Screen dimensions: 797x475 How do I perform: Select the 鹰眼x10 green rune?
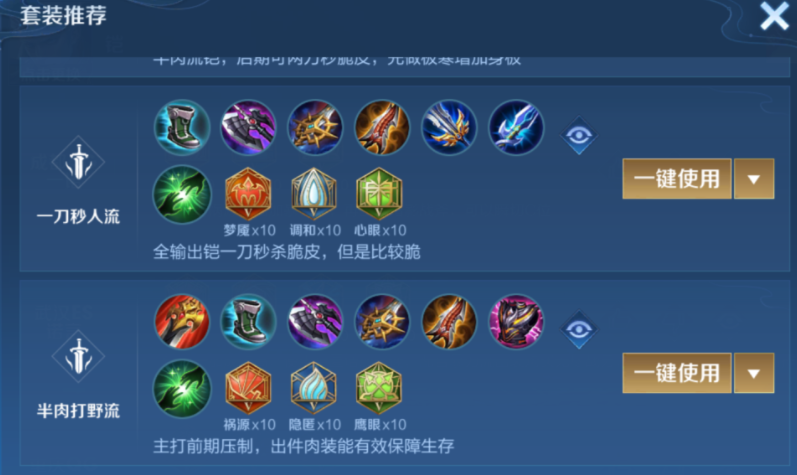click(379, 389)
